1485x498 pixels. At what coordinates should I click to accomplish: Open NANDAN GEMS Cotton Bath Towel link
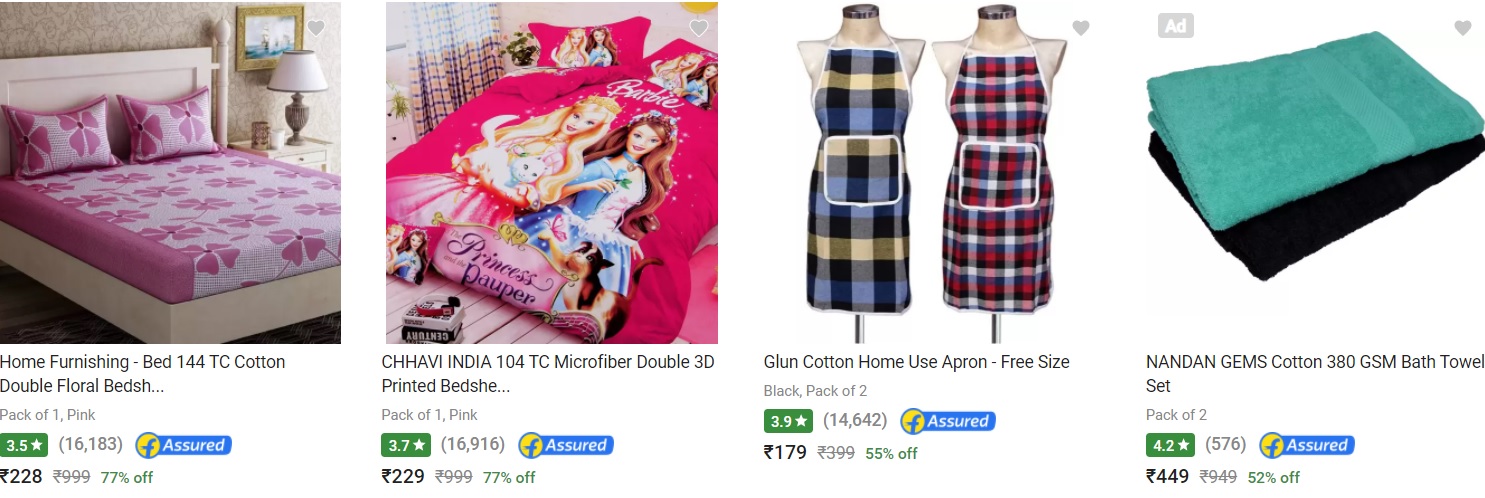1315,374
